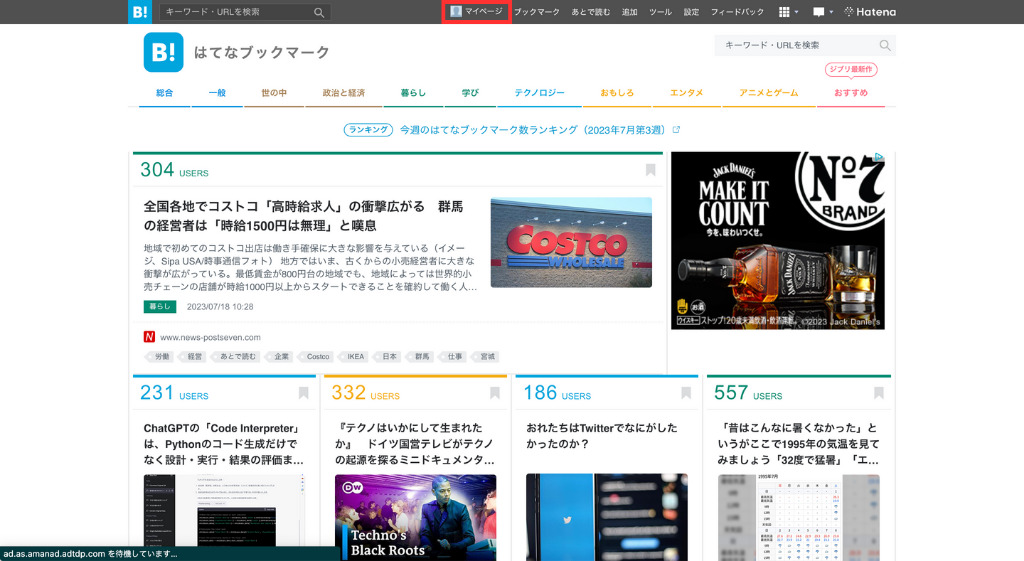Click the IKEA tag
1024x561 pixels.
point(355,357)
